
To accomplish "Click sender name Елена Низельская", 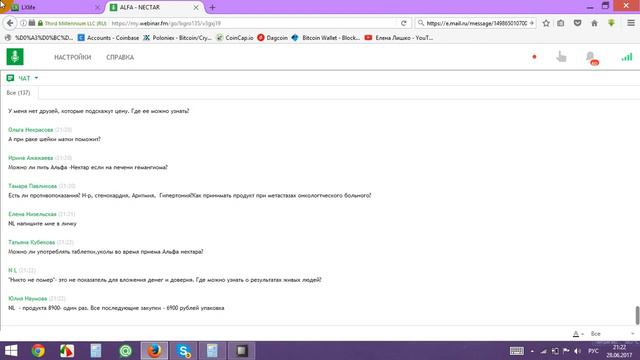I will coord(32,214).
